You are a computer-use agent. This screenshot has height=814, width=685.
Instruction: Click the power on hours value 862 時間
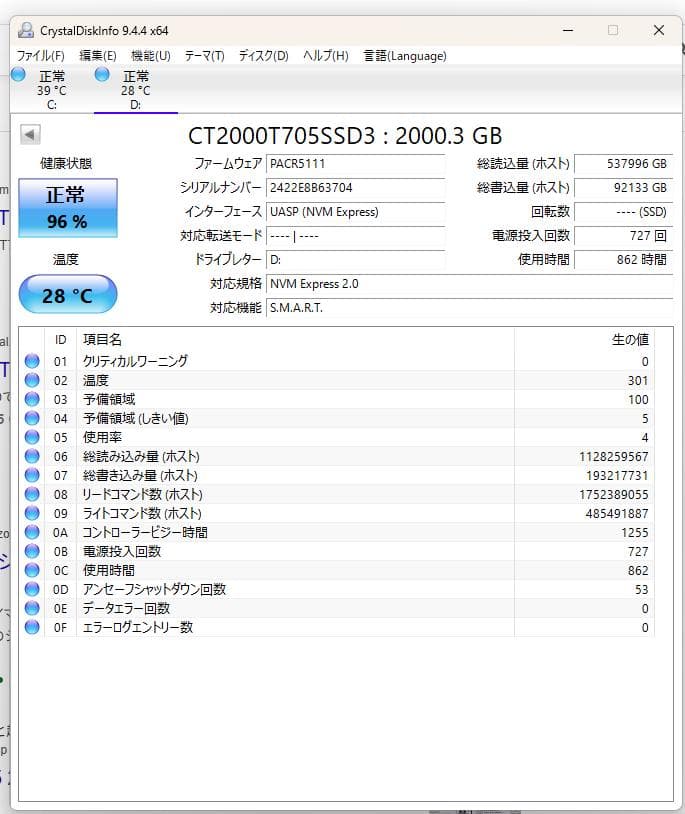(x=624, y=260)
